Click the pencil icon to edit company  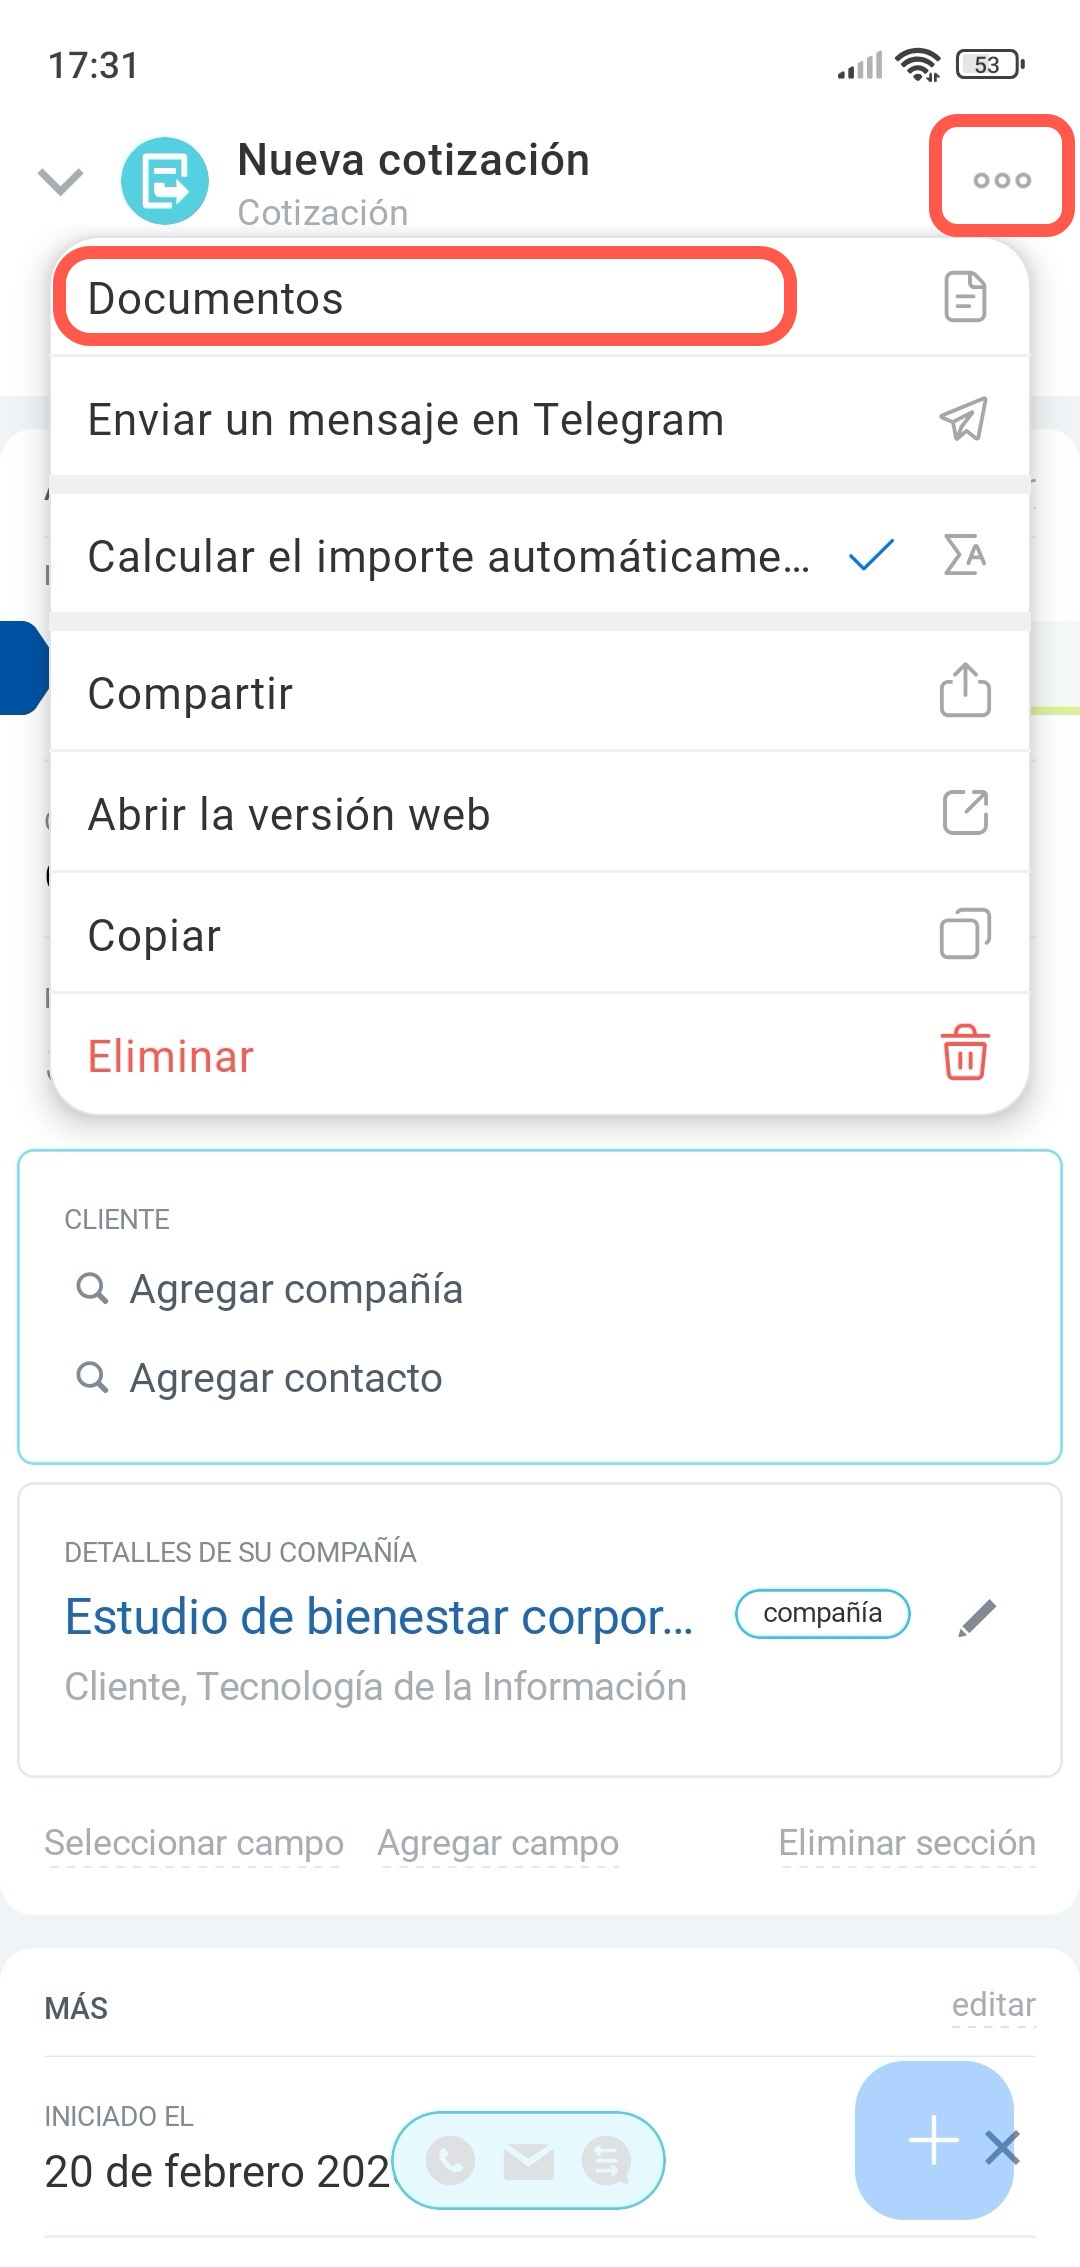pyautogui.click(x=977, y=1617)
